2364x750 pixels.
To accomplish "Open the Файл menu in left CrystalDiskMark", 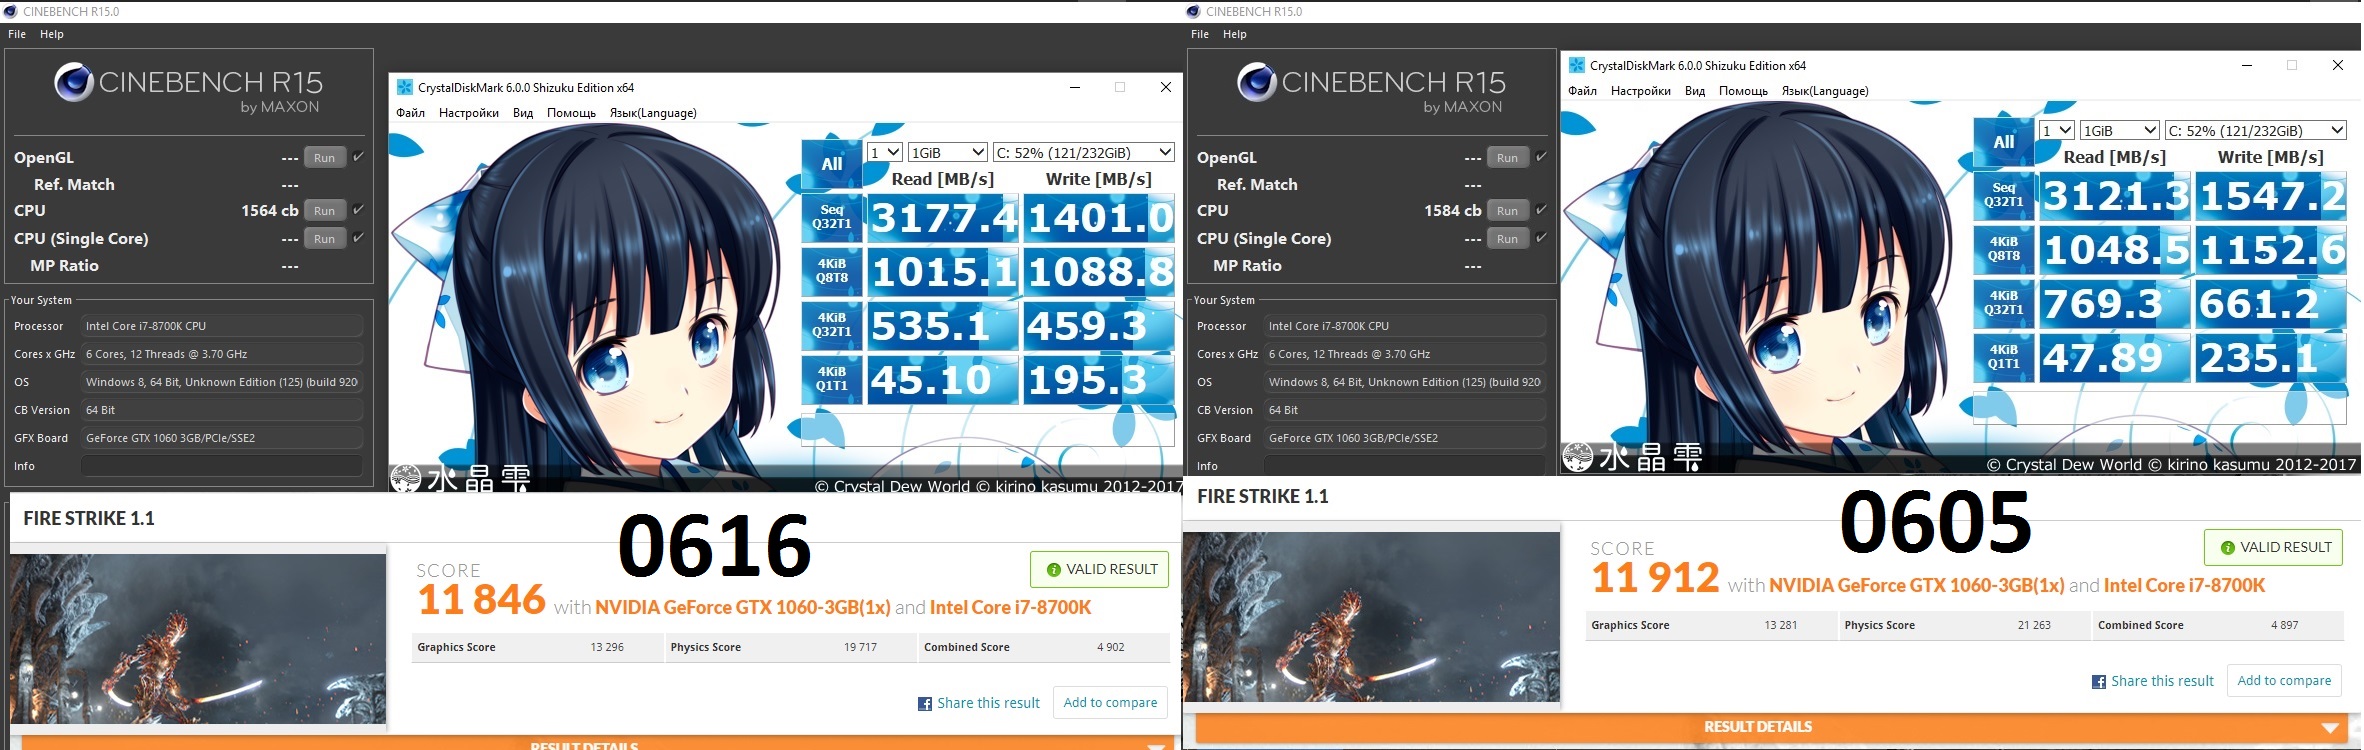I will click(x=411, y=113).
